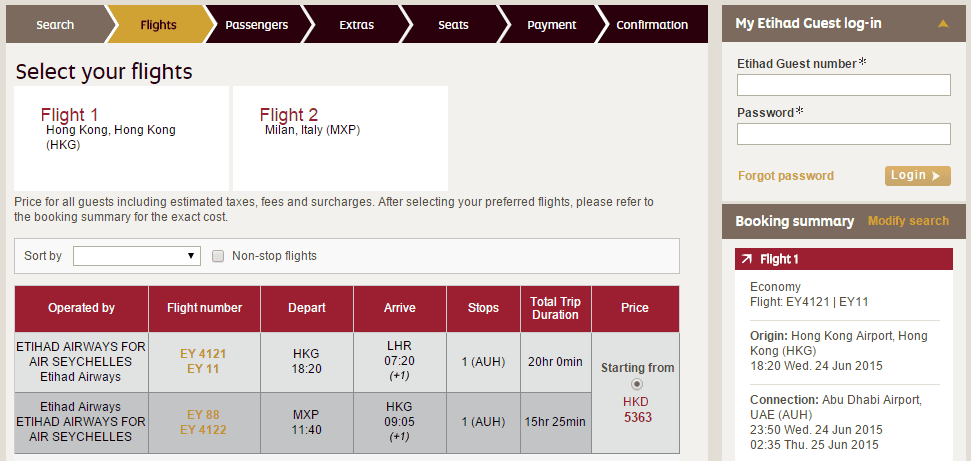Click the Flight 1 arrow icon in summary
The image size is (971, 461).
click(747, 260)
